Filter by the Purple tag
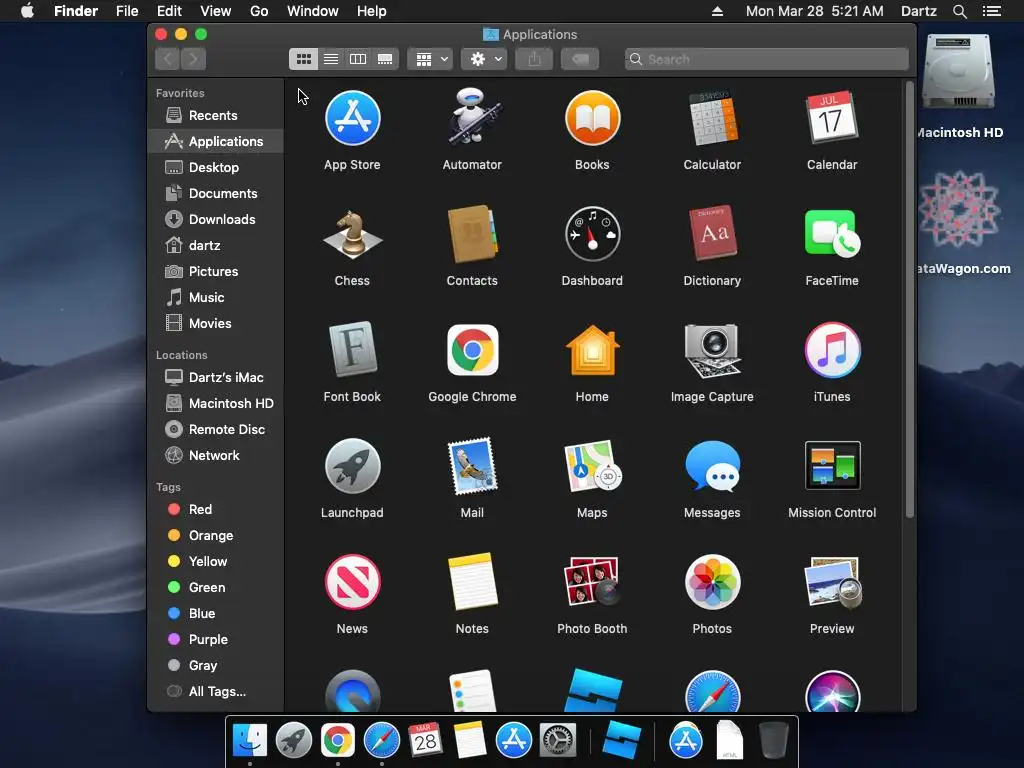The height and width of the screenshot is (768, 1024). pos(216,639)
